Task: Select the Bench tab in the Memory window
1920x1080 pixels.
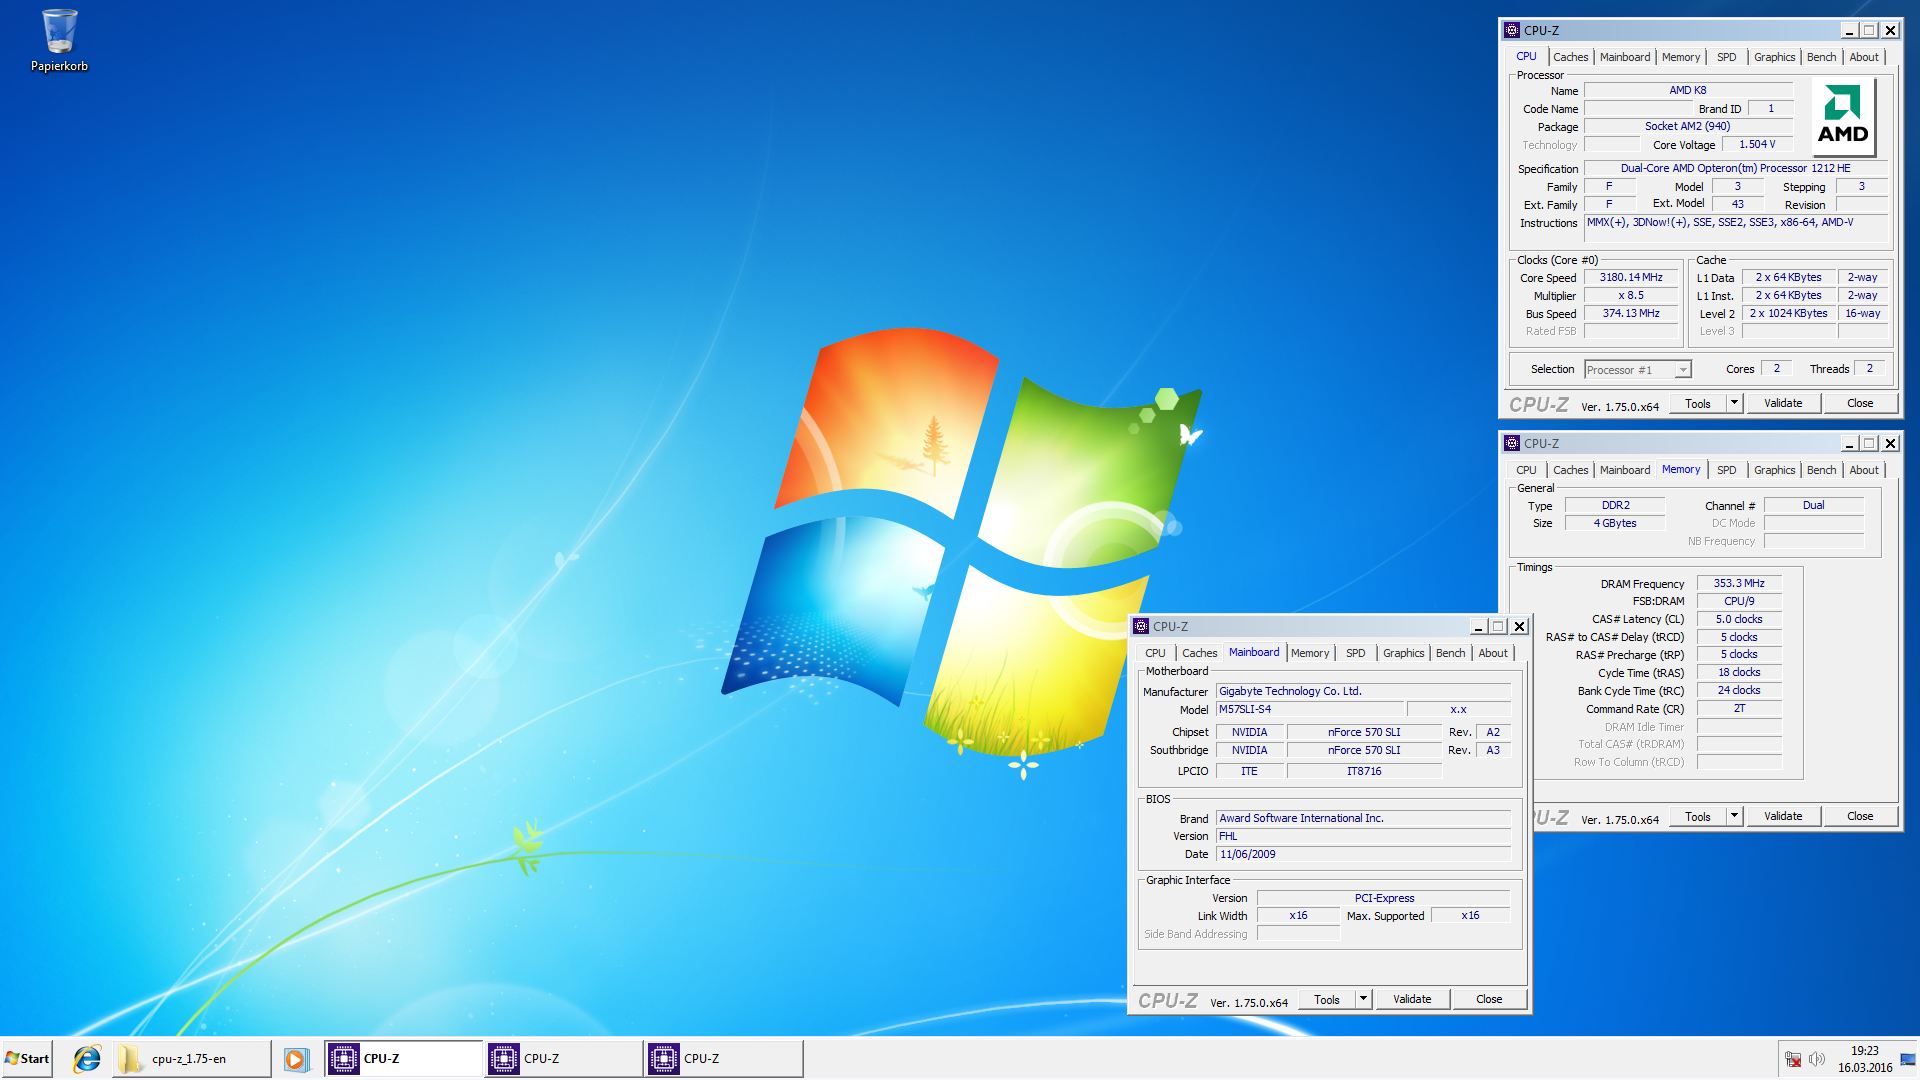Action: [1821, 470]
